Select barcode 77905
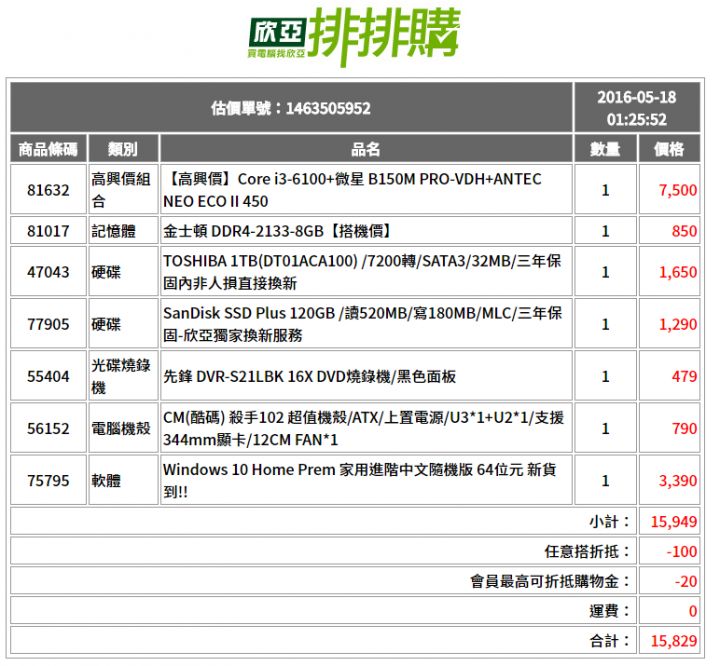720x666 pixels. tap(48, 324)
